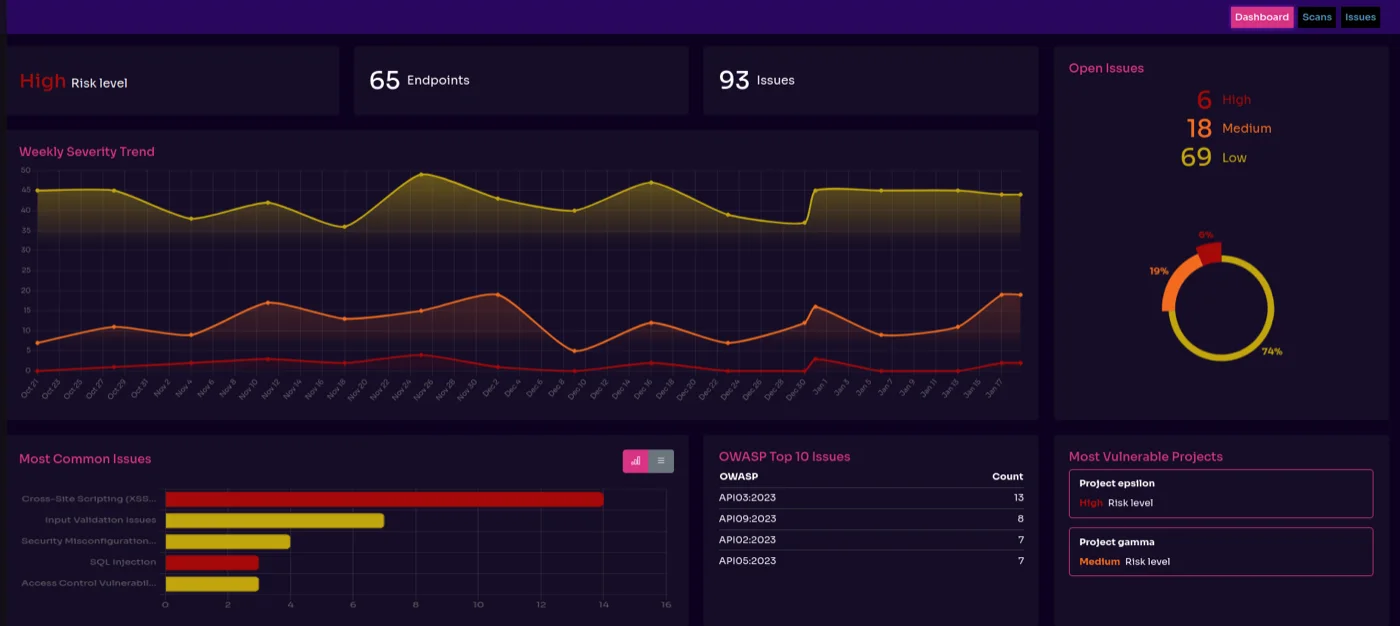Viewport: 1400px width, 626px height.
Task: Select the API03:2023 row in OWASP table
Action: coord(870,497)
